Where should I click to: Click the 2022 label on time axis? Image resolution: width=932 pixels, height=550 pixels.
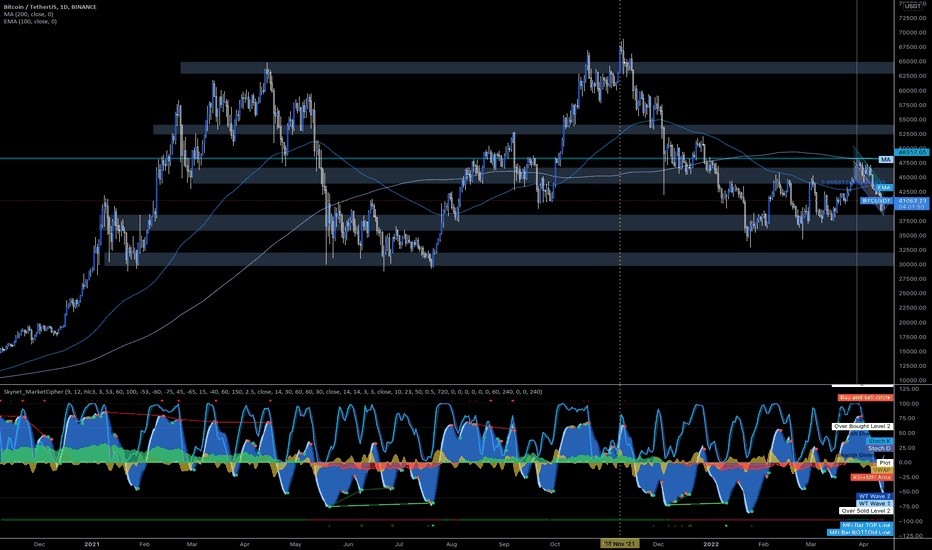pyautogui.click(x=711, y=544)
